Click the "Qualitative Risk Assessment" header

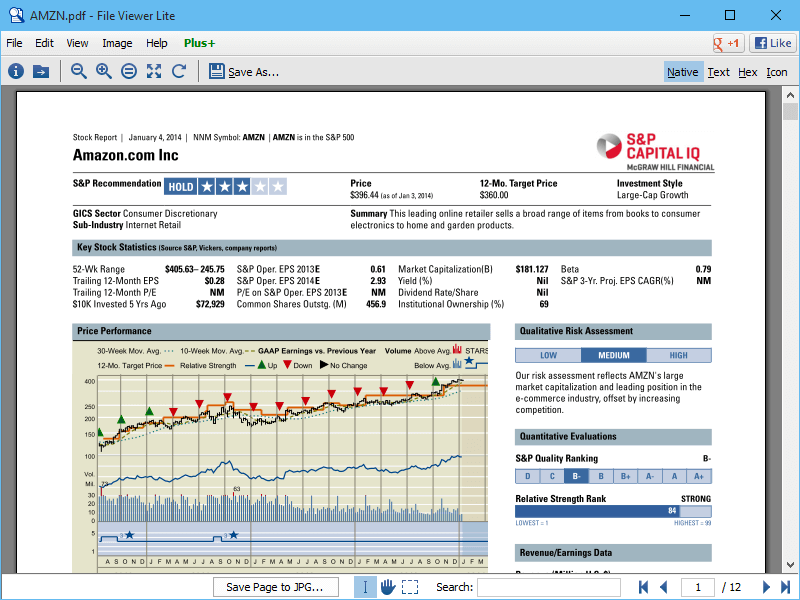click(x=613, y=331)
